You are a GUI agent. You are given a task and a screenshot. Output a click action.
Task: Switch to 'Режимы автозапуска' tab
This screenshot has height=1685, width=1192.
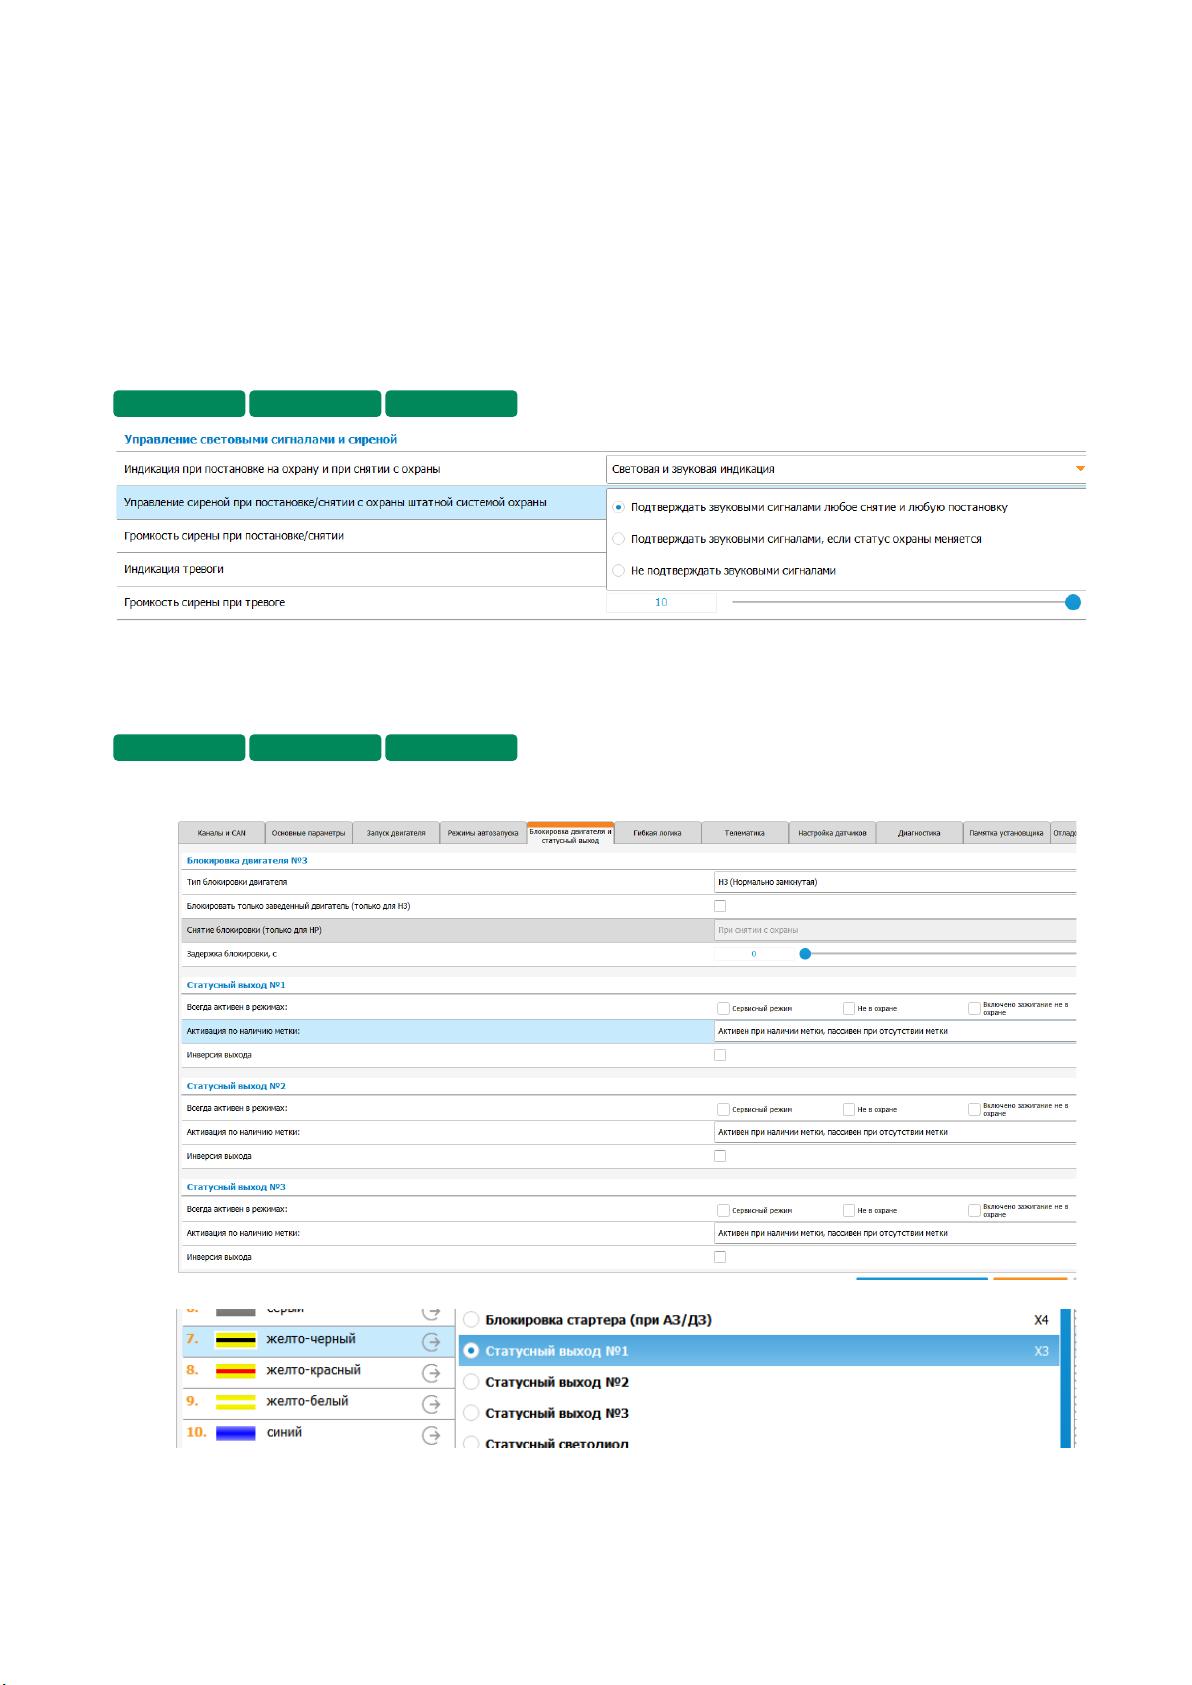(483, 833)
